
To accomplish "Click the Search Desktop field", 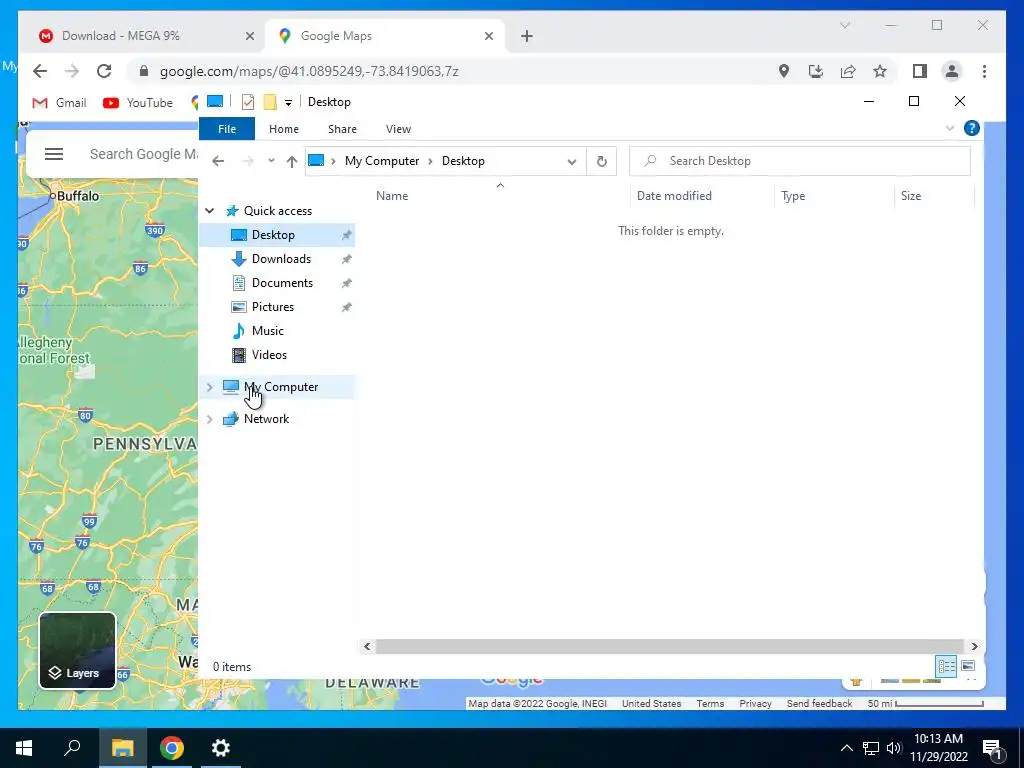I will [x=799, y=161].
